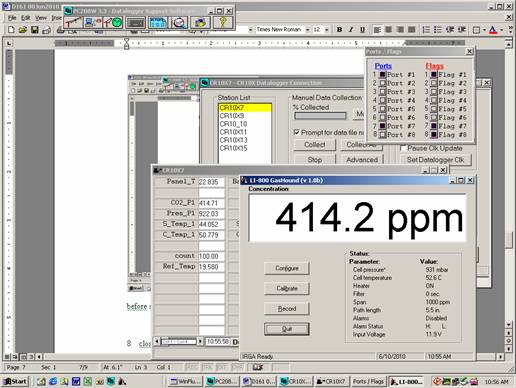Switch to Ports / Flags taskbar window
This screenshot has width=516, height=388.
[368, 381]
